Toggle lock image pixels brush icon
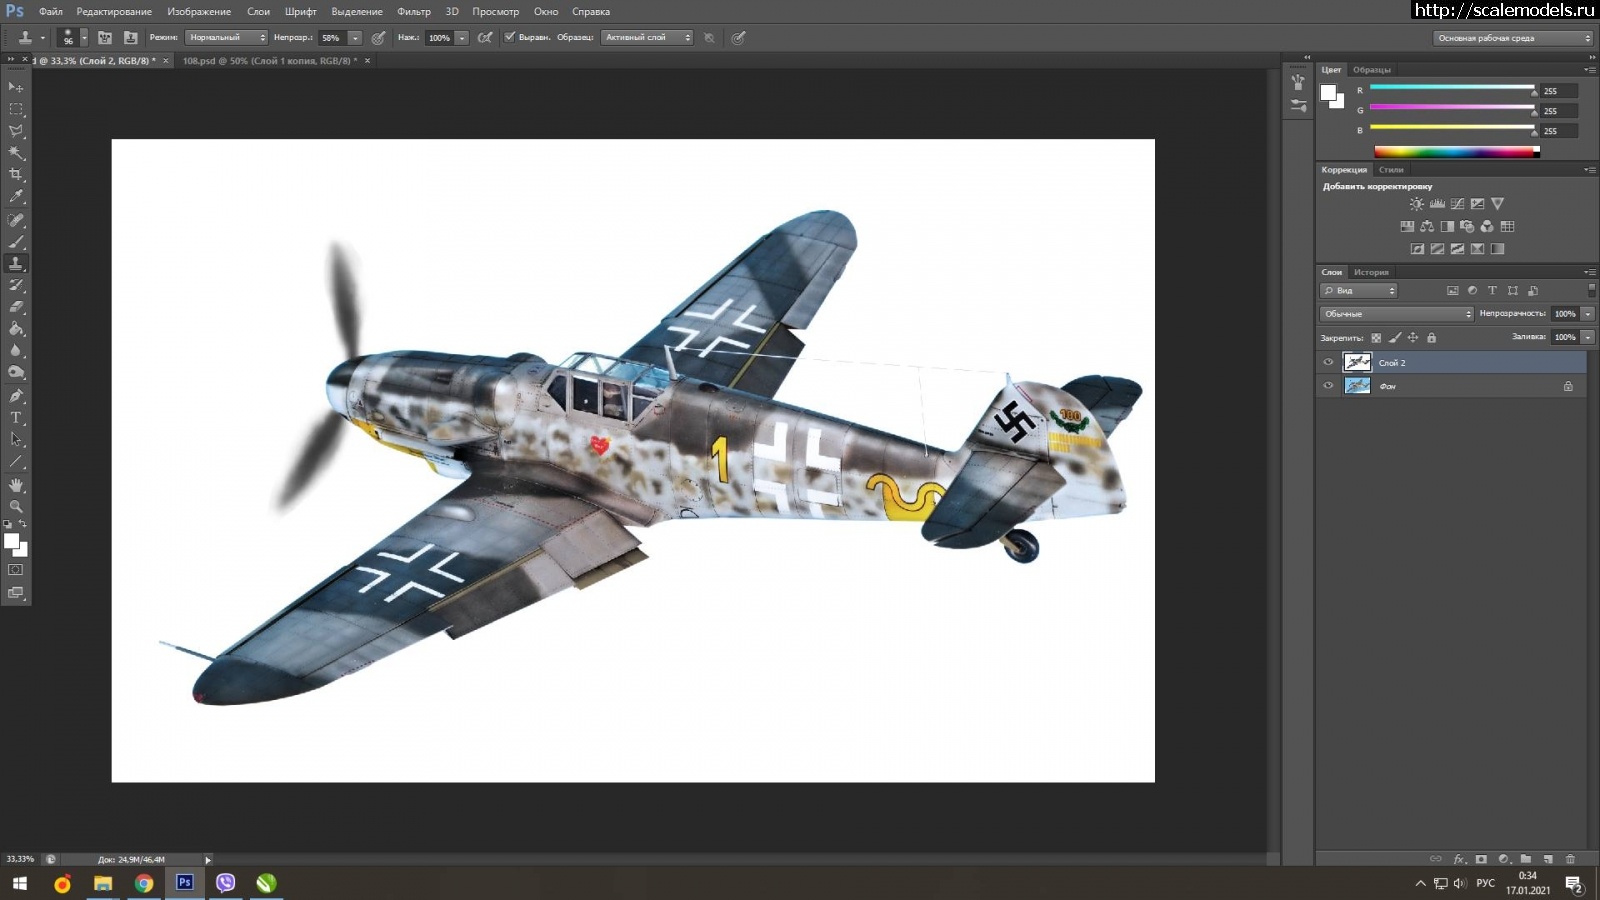The width and height of the screenshot is (1600, 900). click(1395, 338)
